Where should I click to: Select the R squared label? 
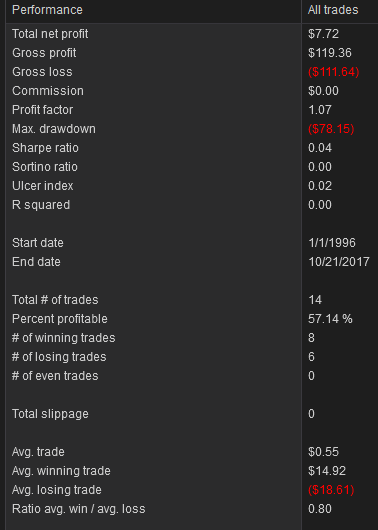[x=41, y=204]
